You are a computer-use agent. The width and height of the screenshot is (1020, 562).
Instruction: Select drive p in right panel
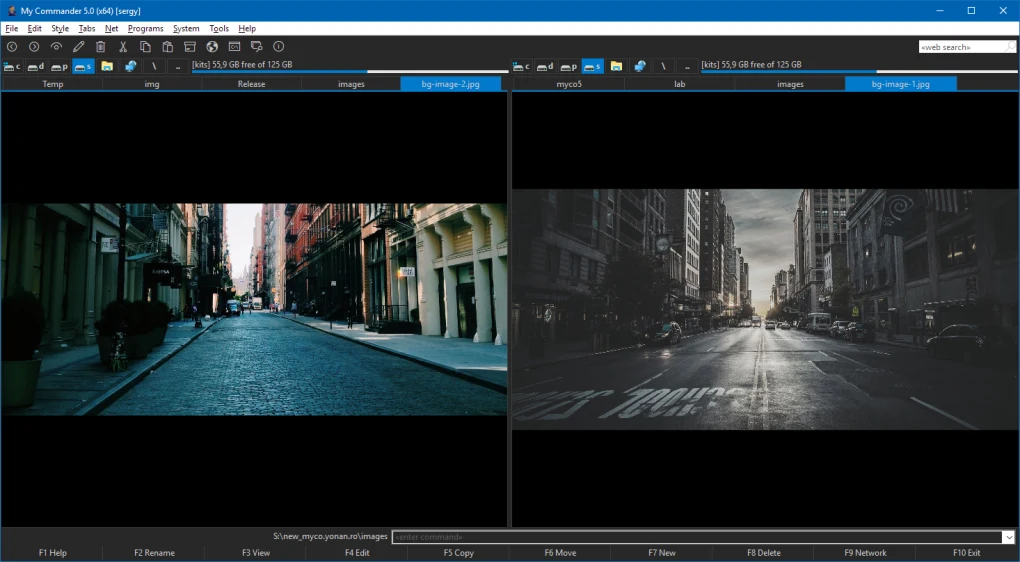coord(569,66)
